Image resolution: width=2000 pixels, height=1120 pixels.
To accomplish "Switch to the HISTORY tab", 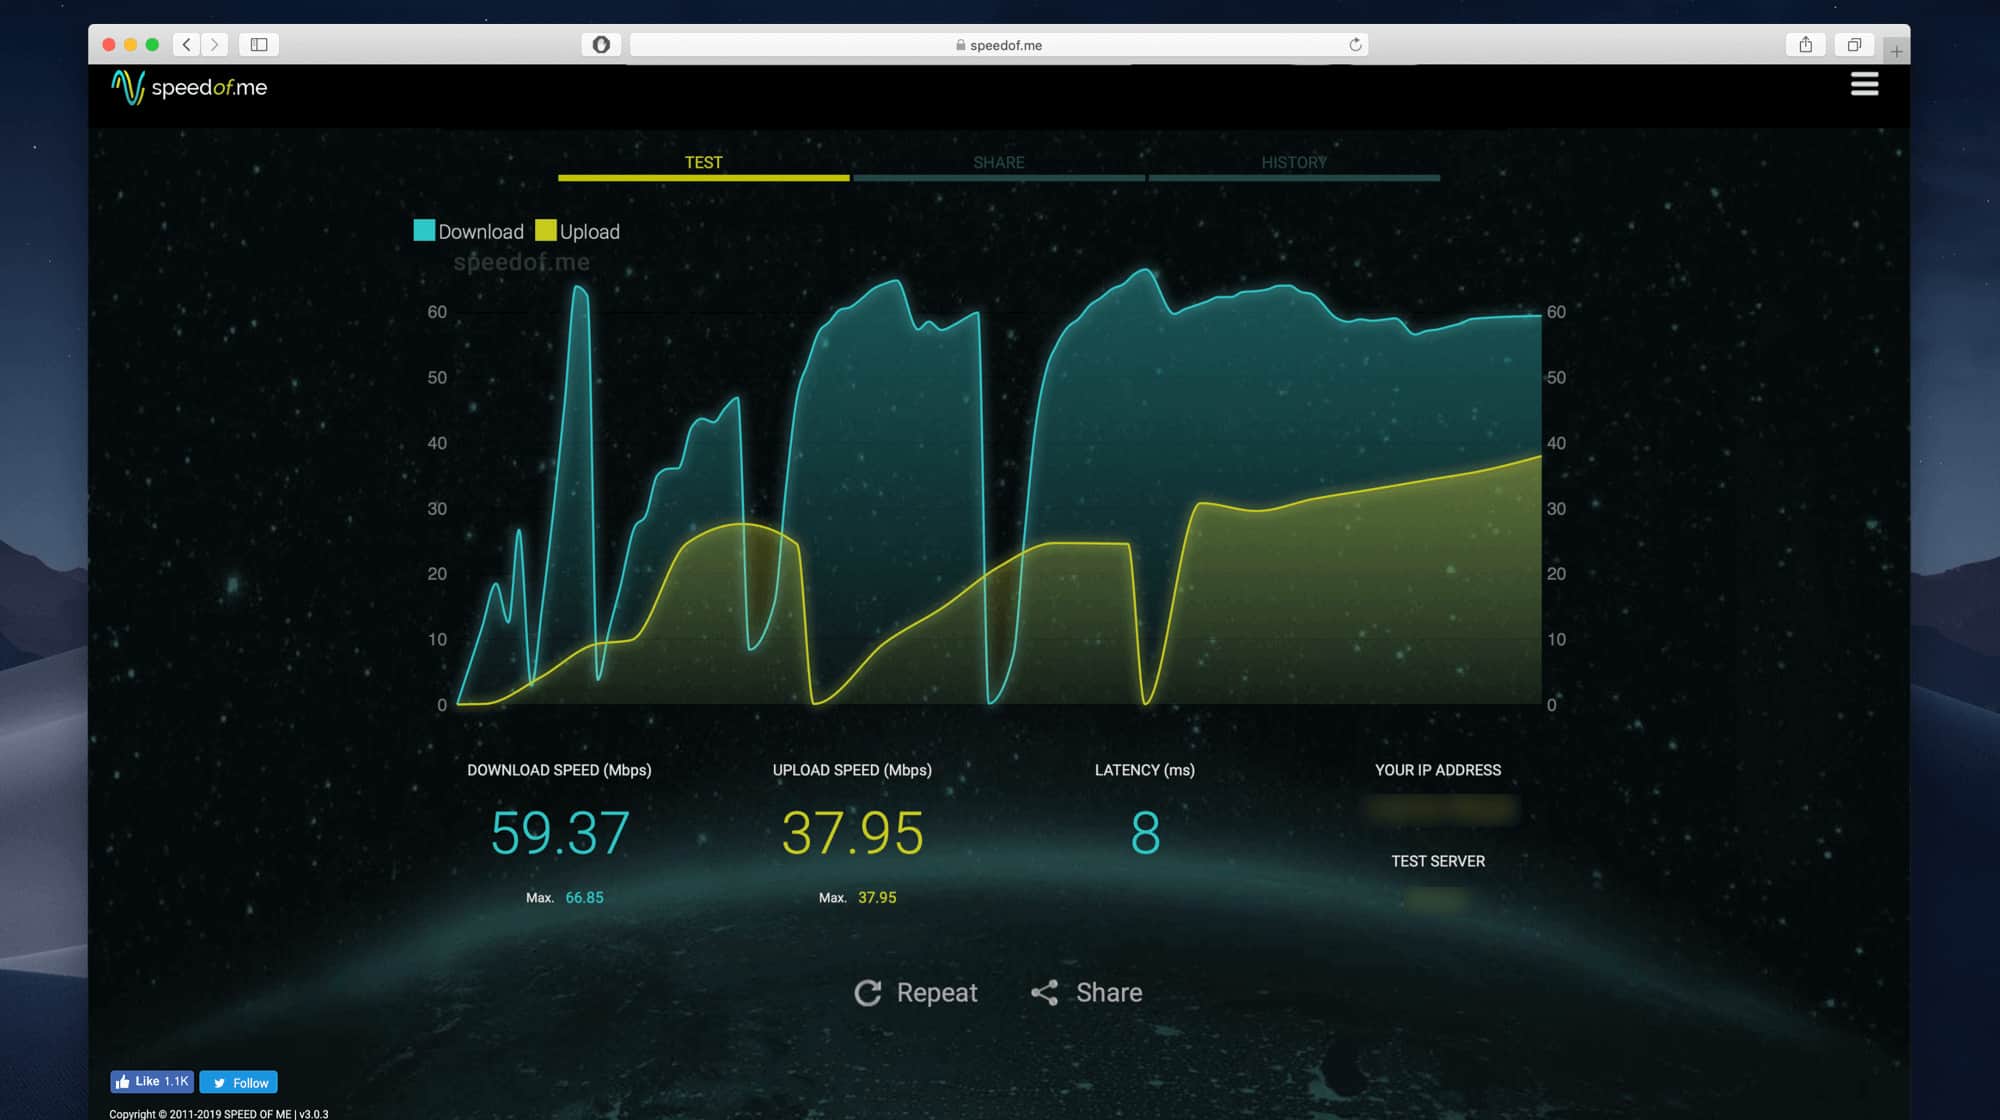I will 1293,163.
